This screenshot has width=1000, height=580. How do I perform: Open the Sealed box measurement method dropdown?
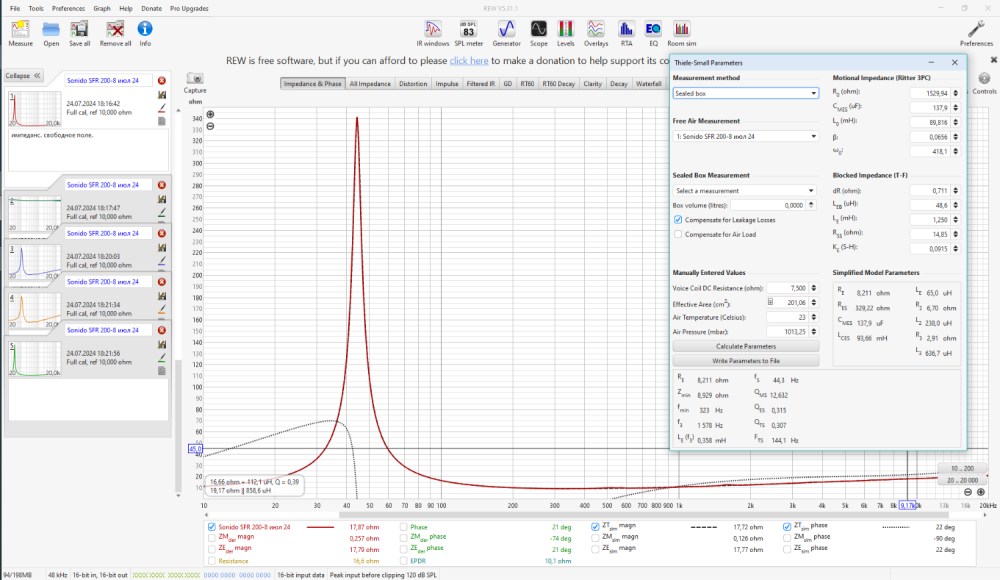(x=745, y=93)
